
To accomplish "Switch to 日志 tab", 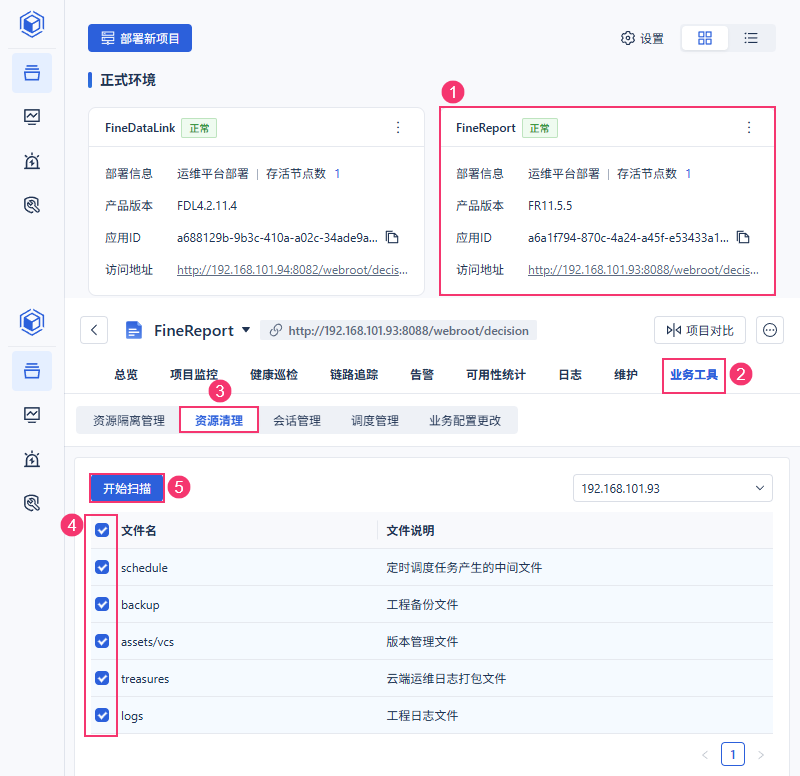I will point(570,375).
